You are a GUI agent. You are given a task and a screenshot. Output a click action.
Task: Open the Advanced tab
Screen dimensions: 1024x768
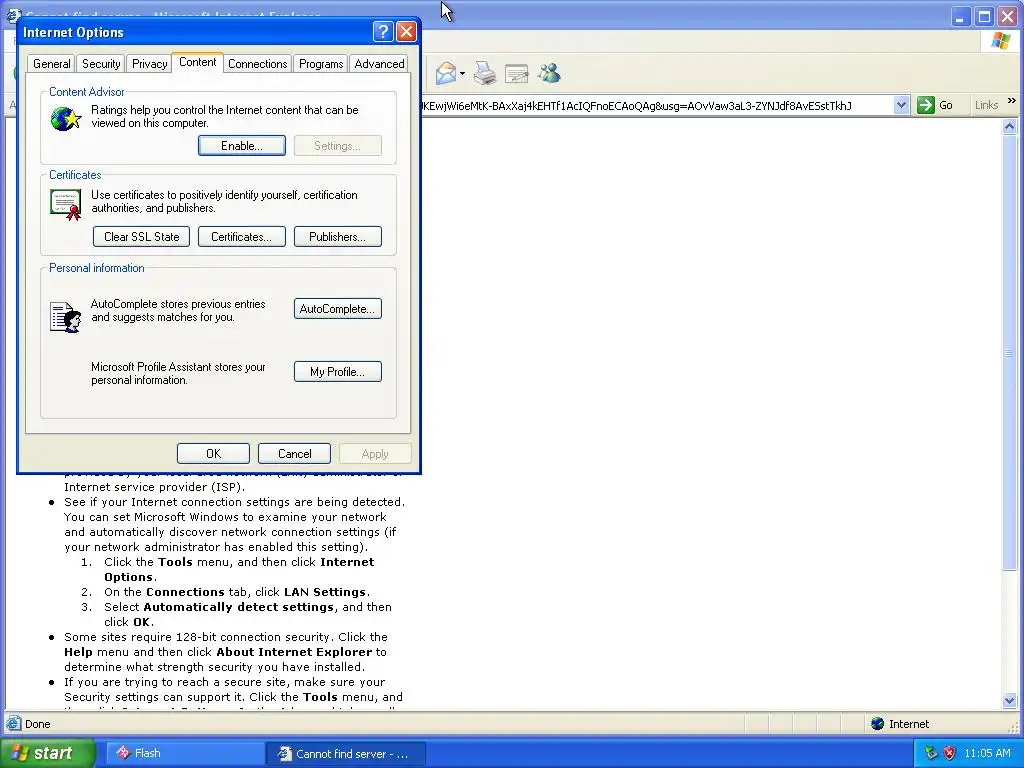pyautogui.click(x=379, y=63)
